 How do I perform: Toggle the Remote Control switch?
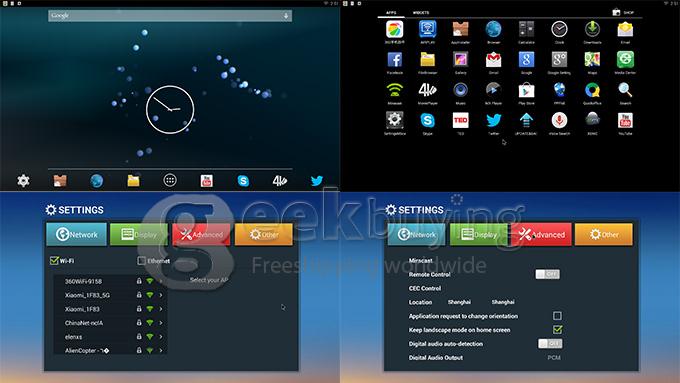click(x=547, y=274)
